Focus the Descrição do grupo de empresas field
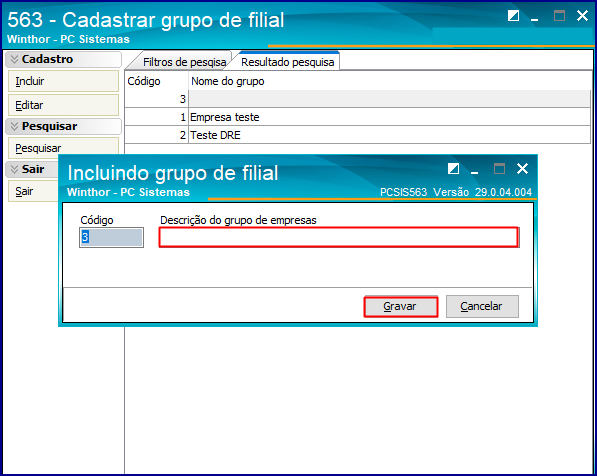Viewport: 597px width, 476px height. [339, 237]
